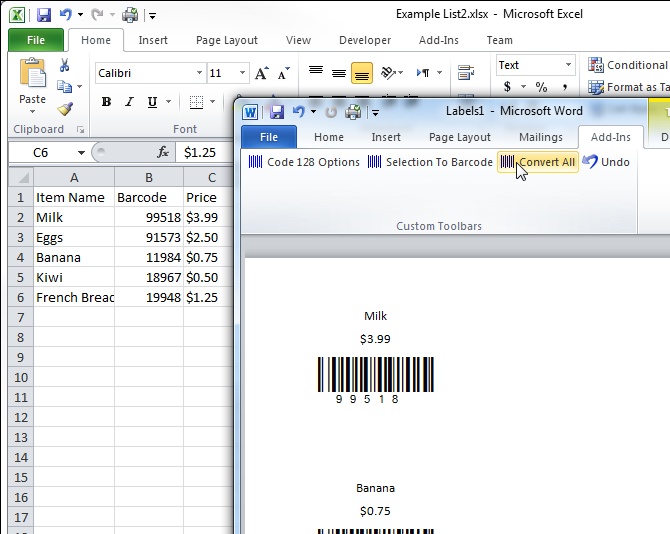Image resolution: width=670 pixels, height=534 pixels.
Task: Select row 4 header
Action: (x=21, y=258)
